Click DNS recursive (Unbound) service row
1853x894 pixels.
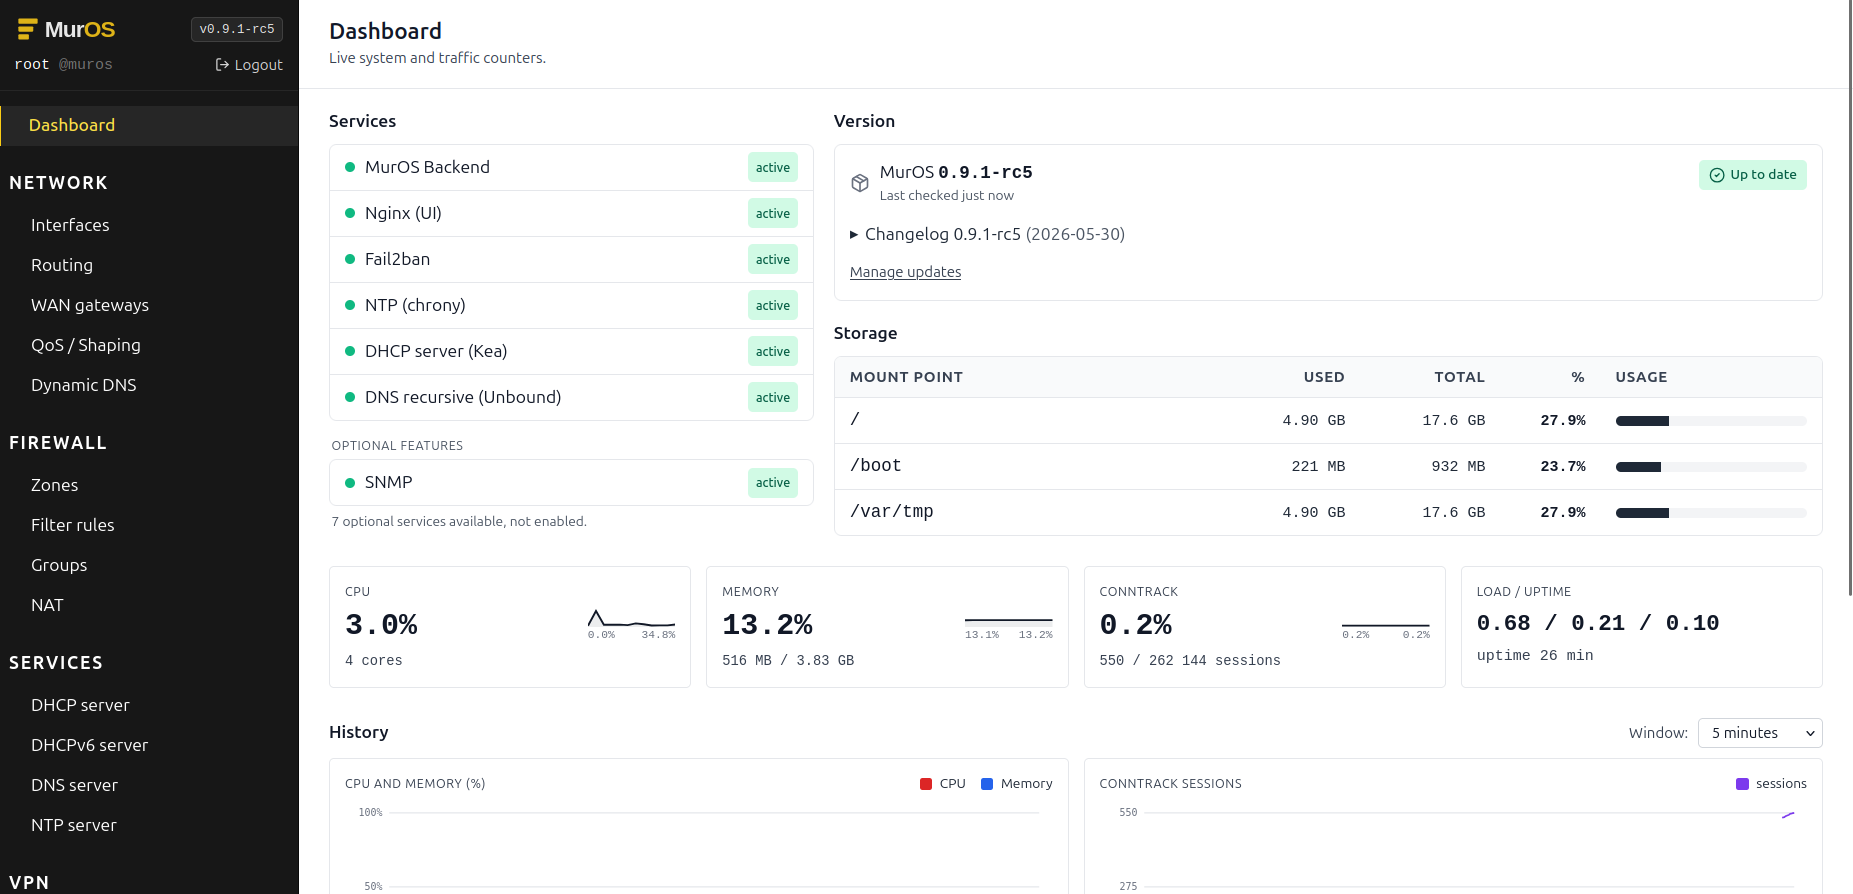pos(571,397)
